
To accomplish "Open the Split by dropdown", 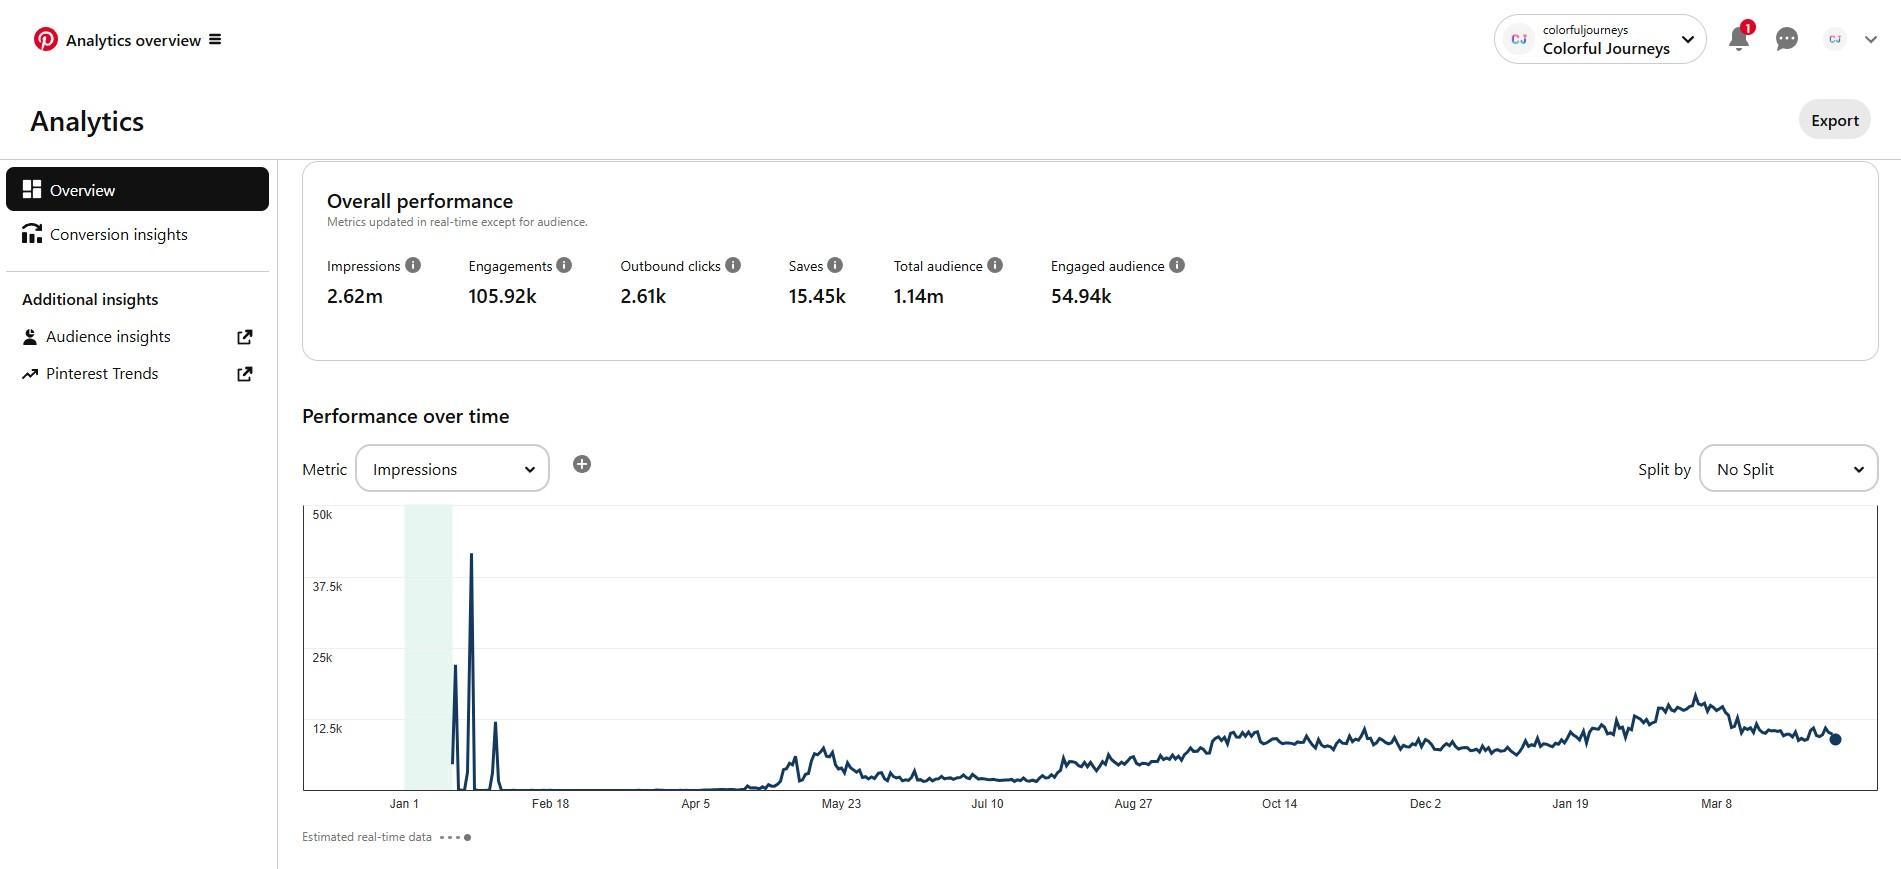I will tap(1788, 468).
